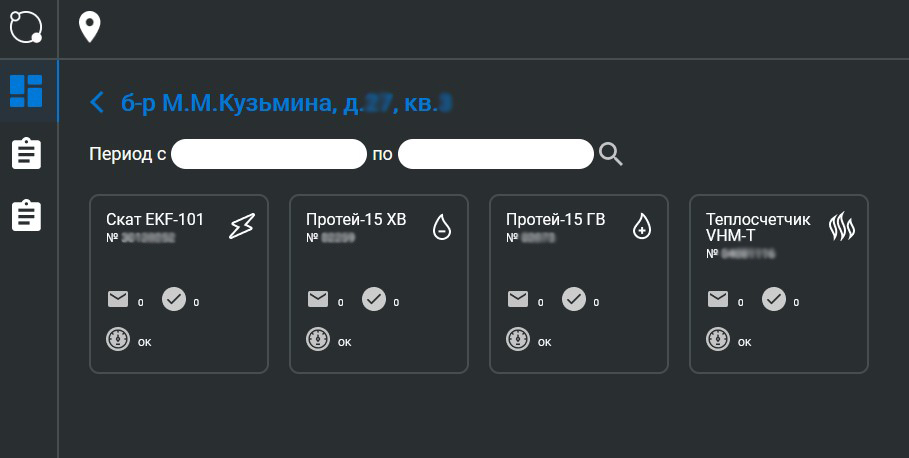
Task: Click the lightning icon on Скат EKF-101
Action: (x=242, y=226)
